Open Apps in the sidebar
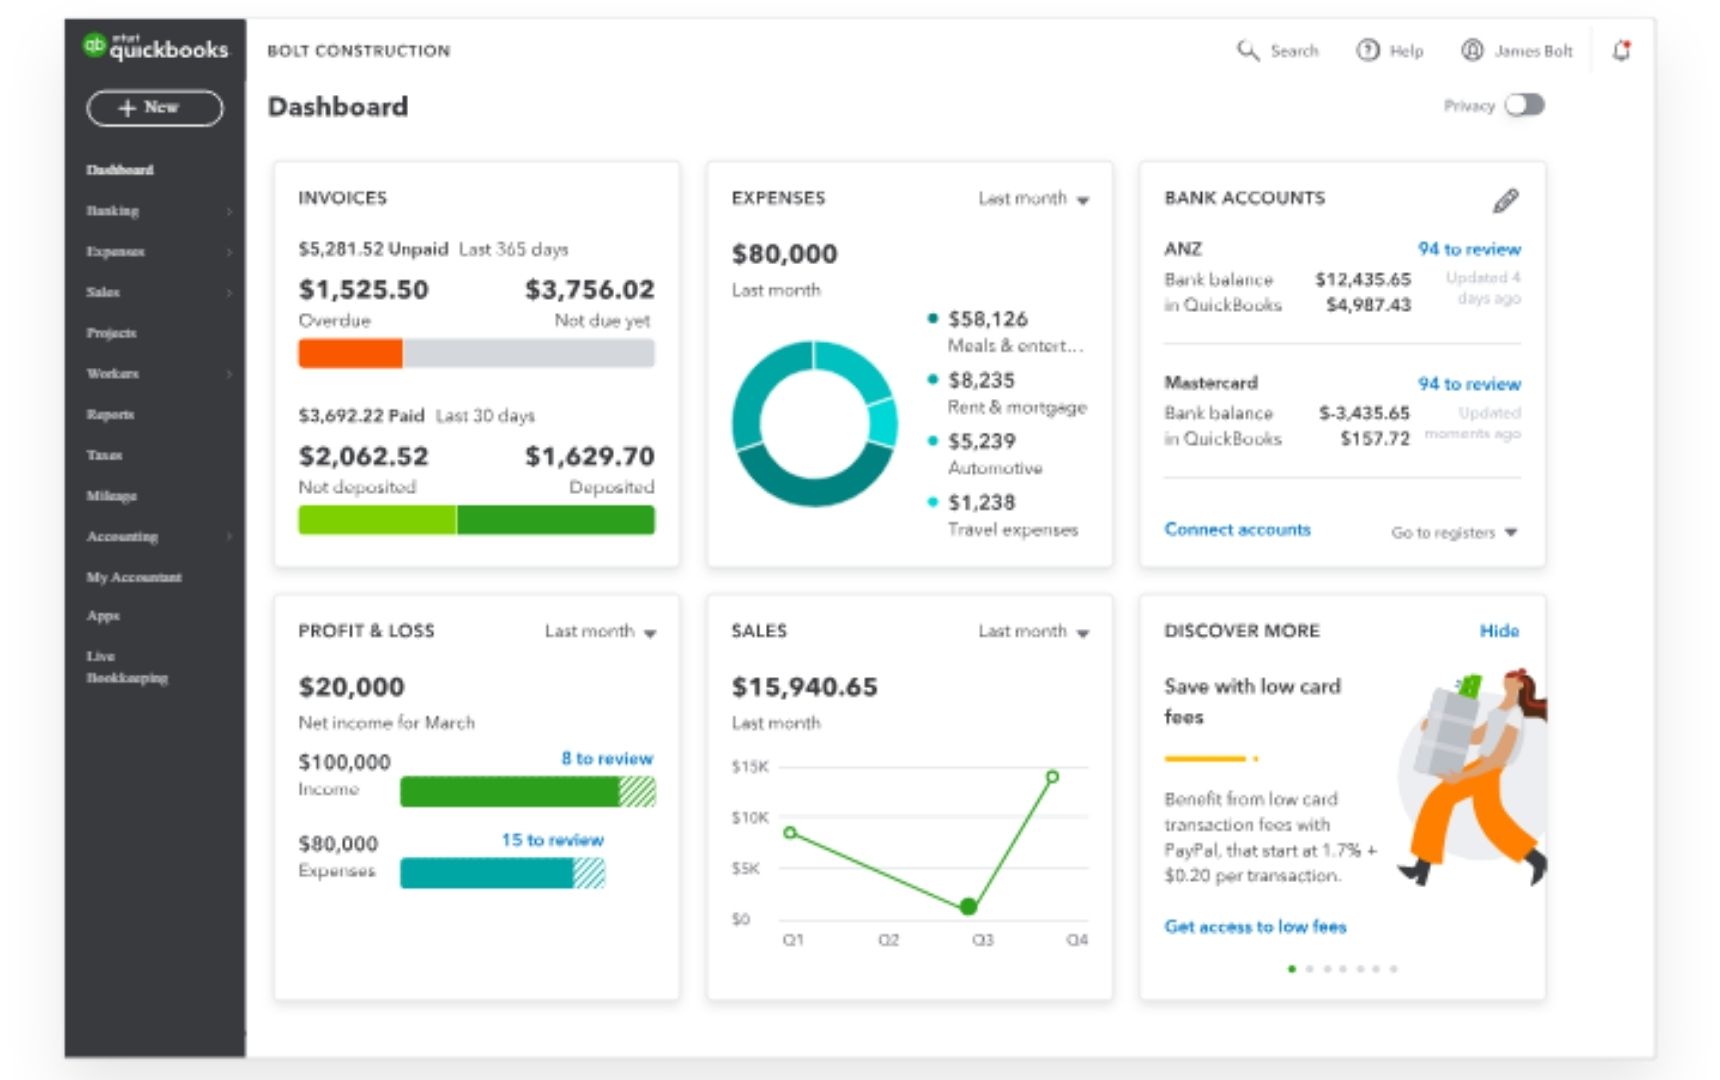The width and height of the screenshot is (1720, 1080). click(103, 616)
